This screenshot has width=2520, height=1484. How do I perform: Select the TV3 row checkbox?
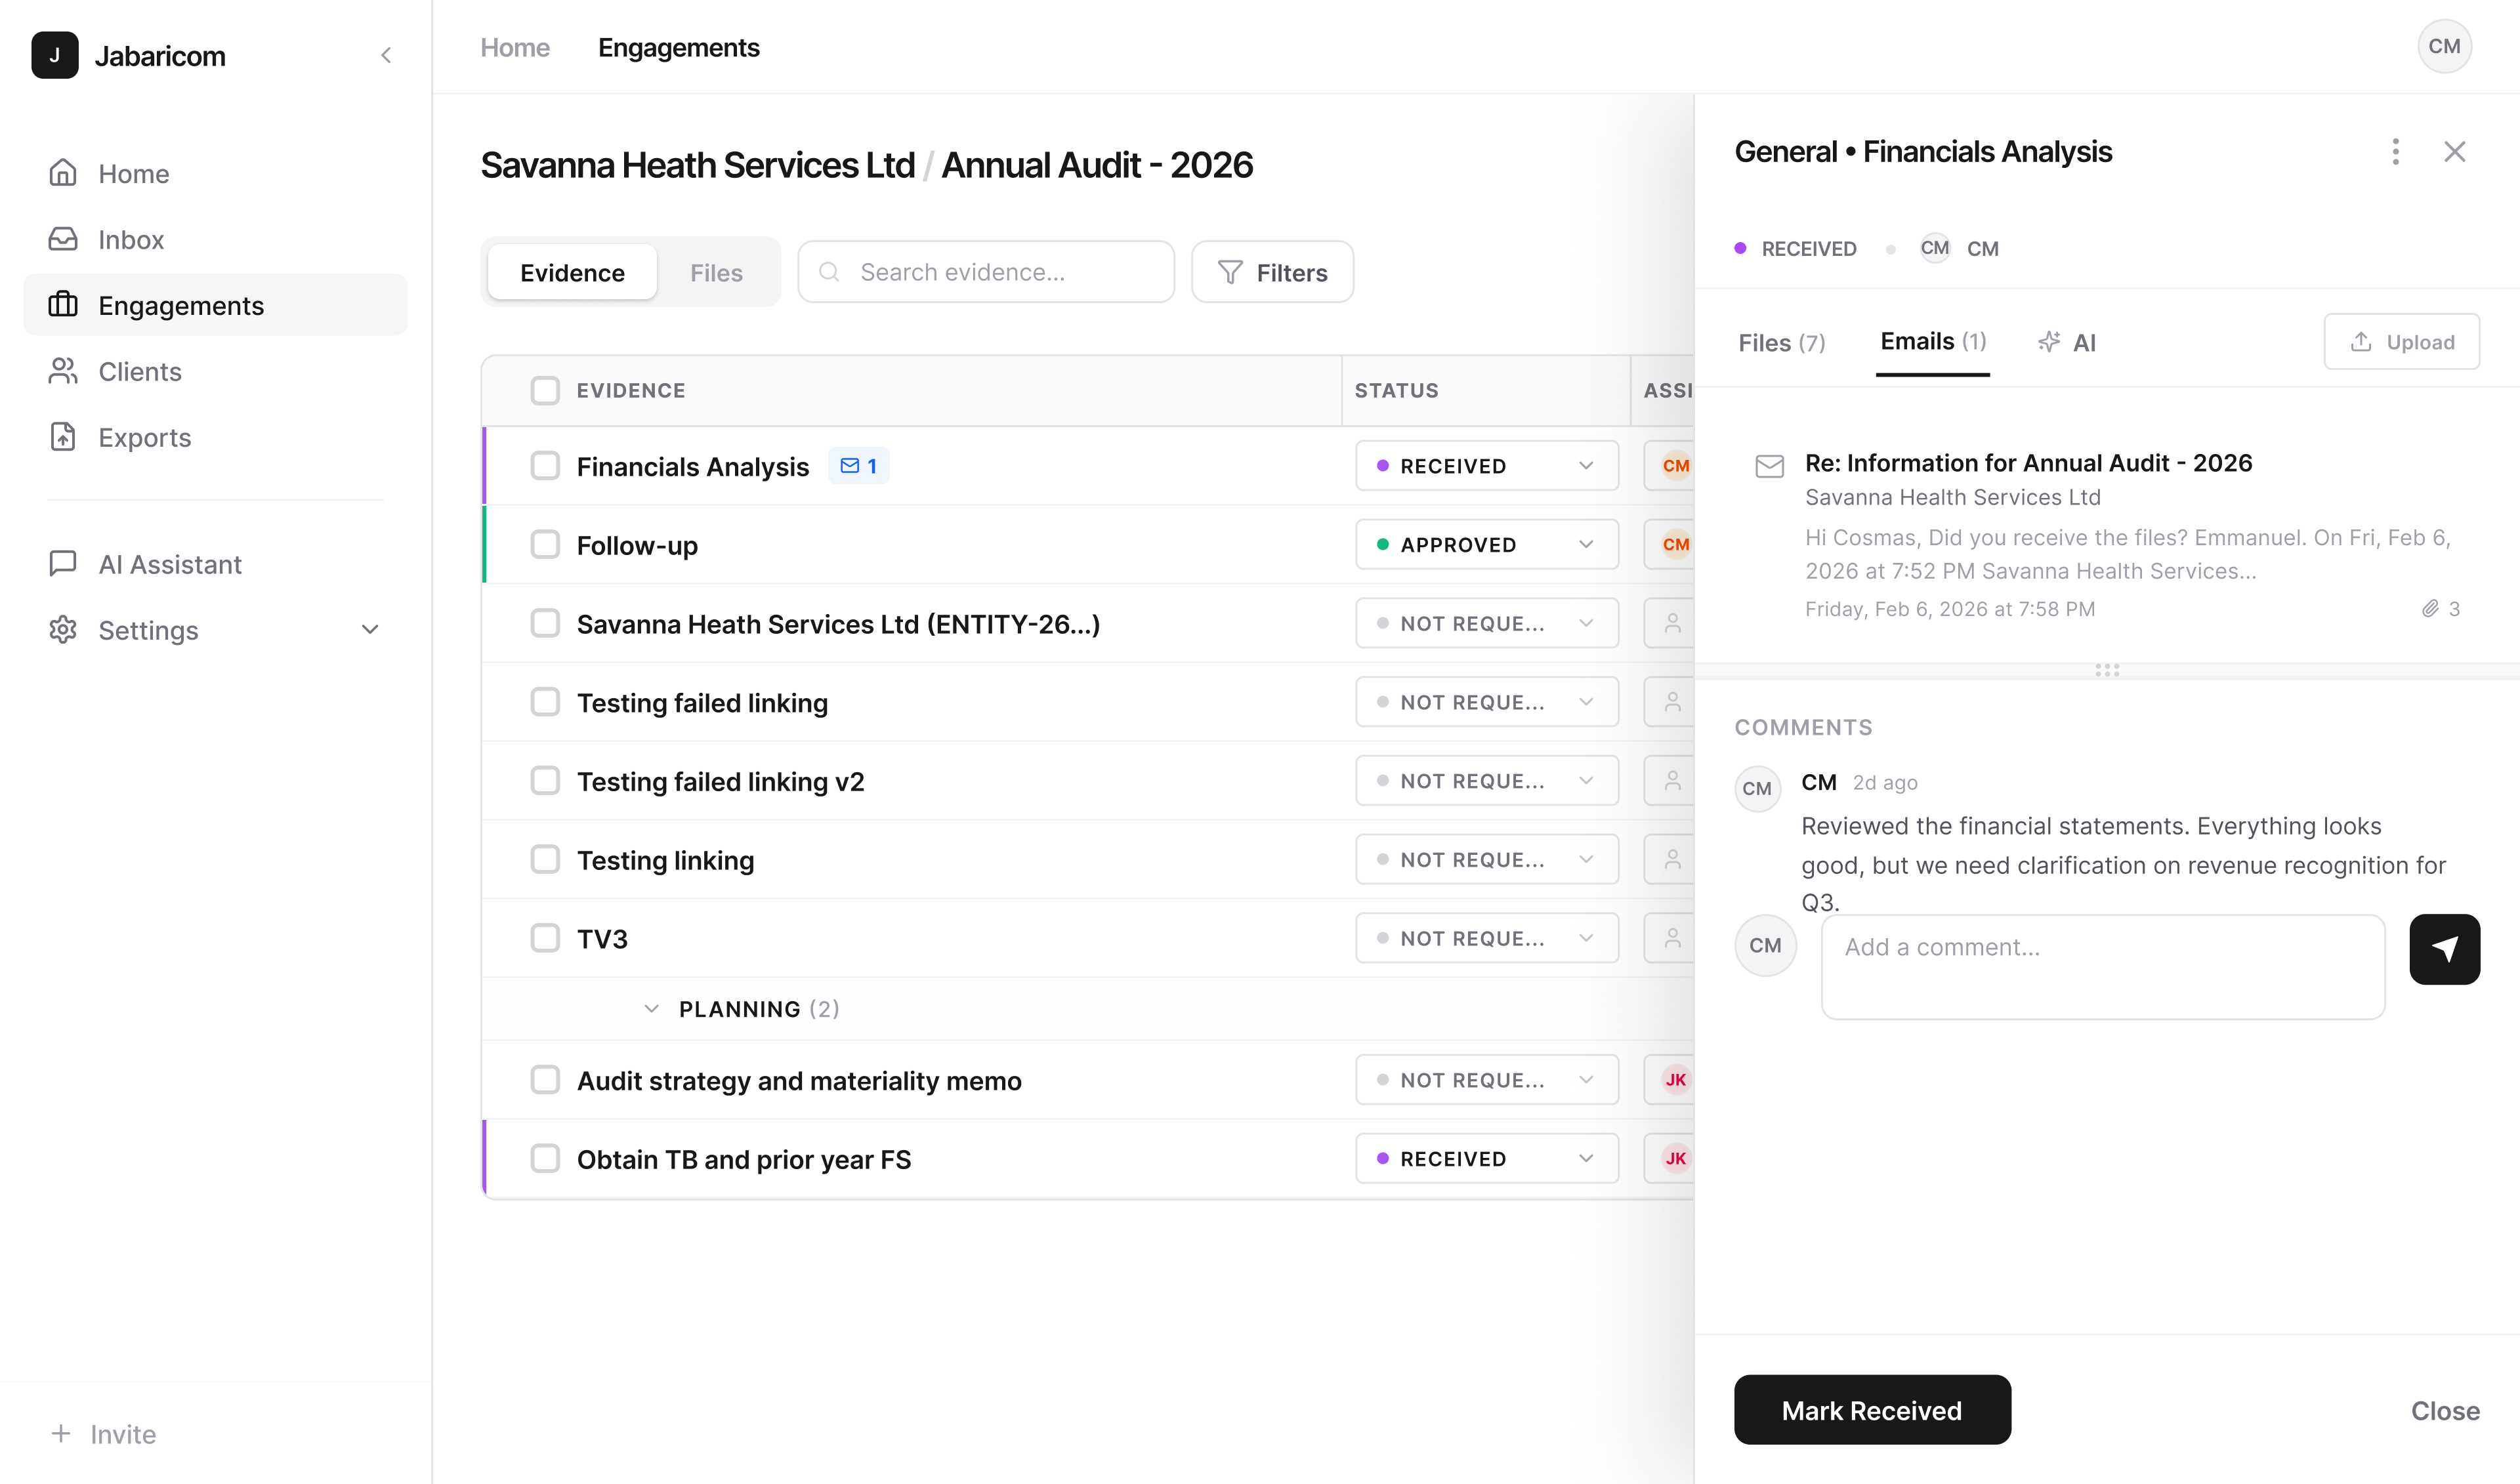click(x=545, y=938)
